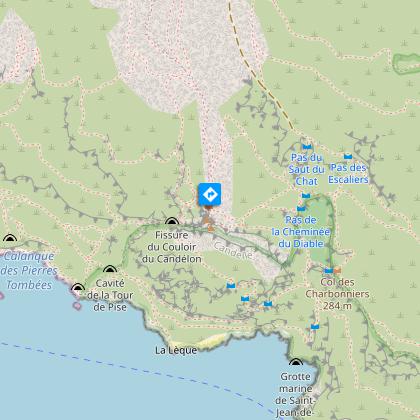
Task: Click the Calanque des Pierres Tombées label
Action: pos(28,271)
